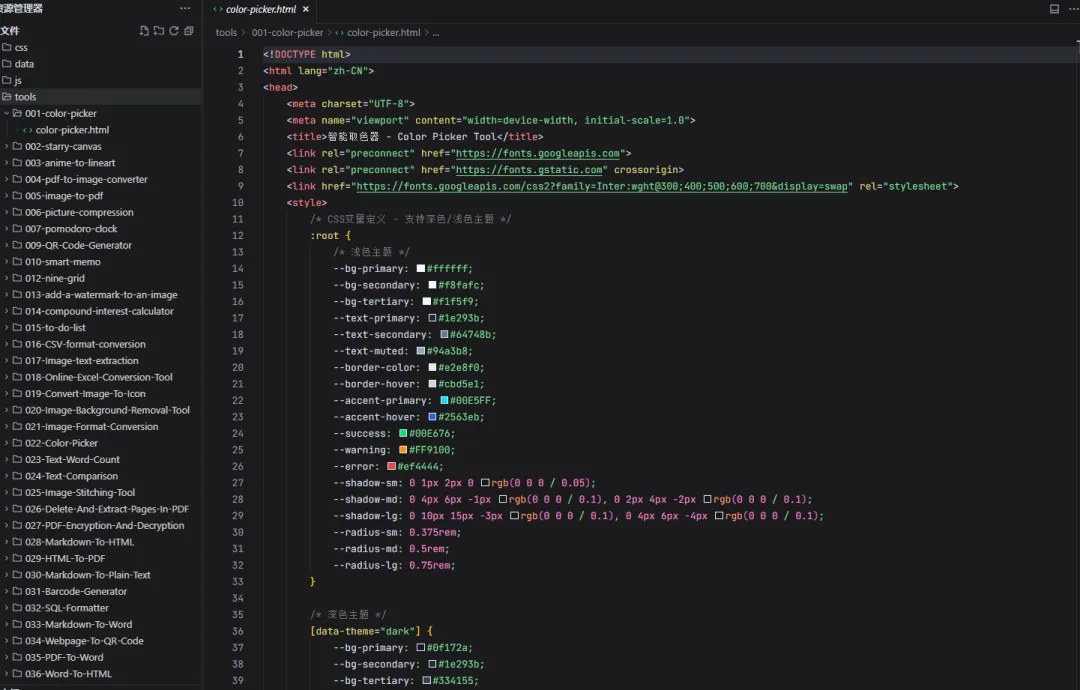Click the 001-color-picker breadcrumb
The image size is (1080, 690).
(287, 32)
